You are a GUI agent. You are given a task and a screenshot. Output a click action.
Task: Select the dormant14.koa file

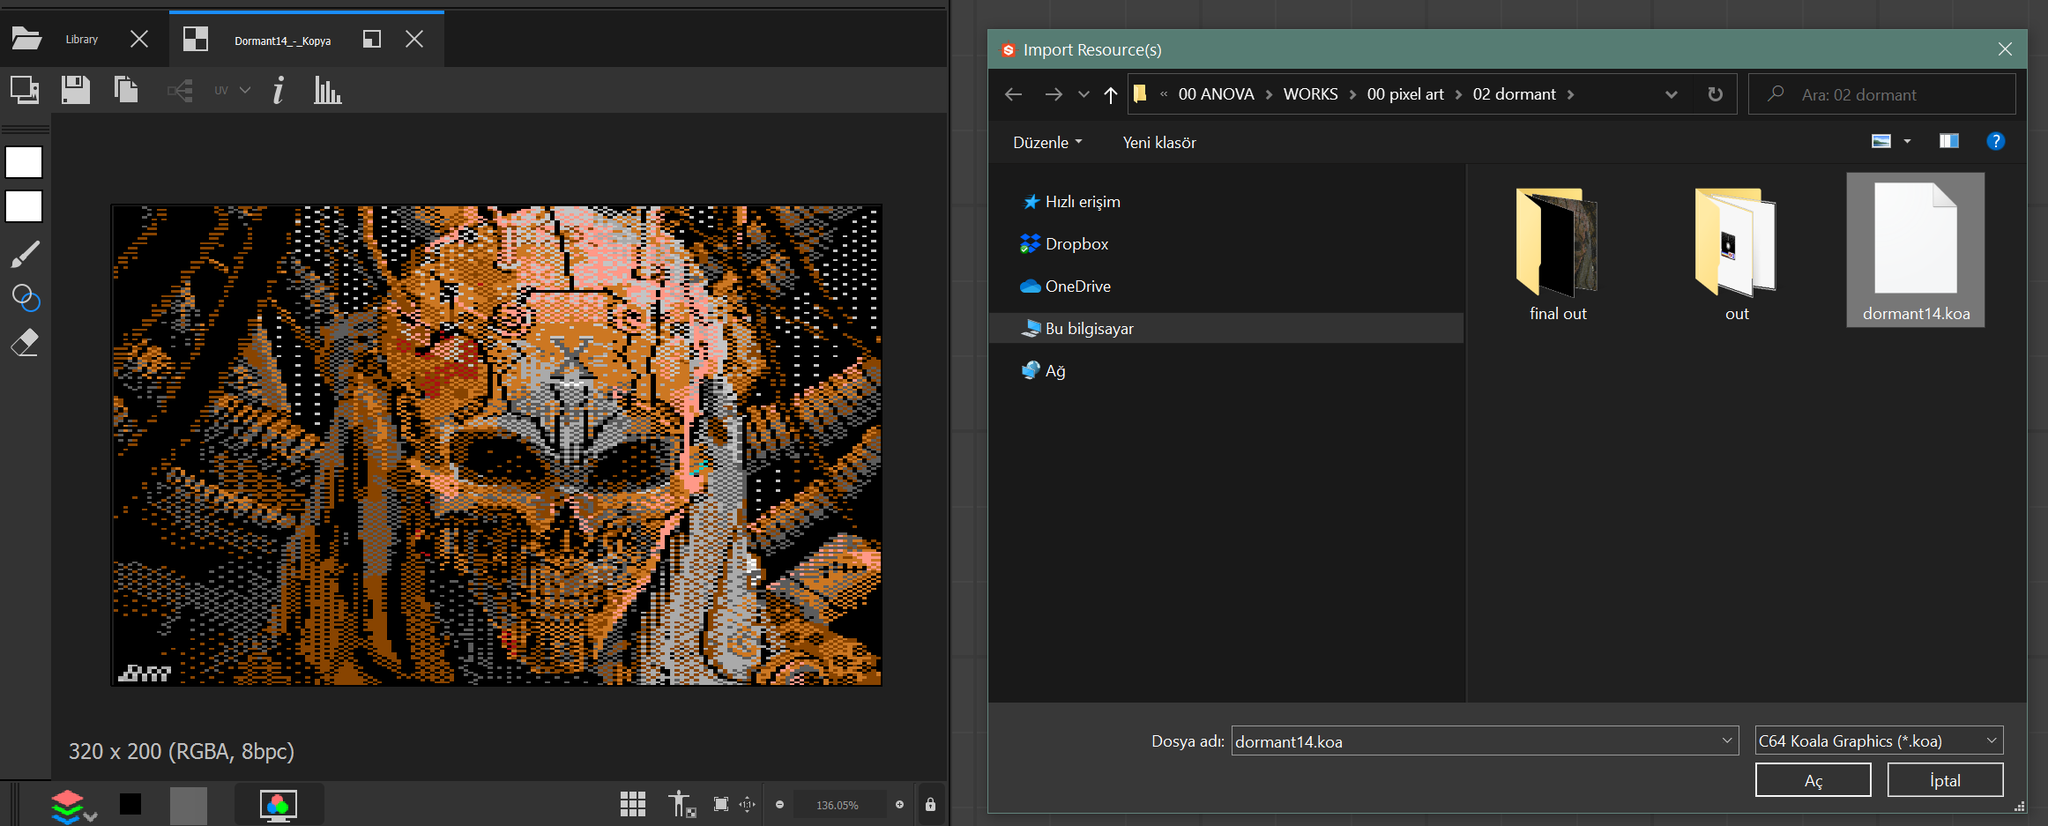[x=1916, y=250]
